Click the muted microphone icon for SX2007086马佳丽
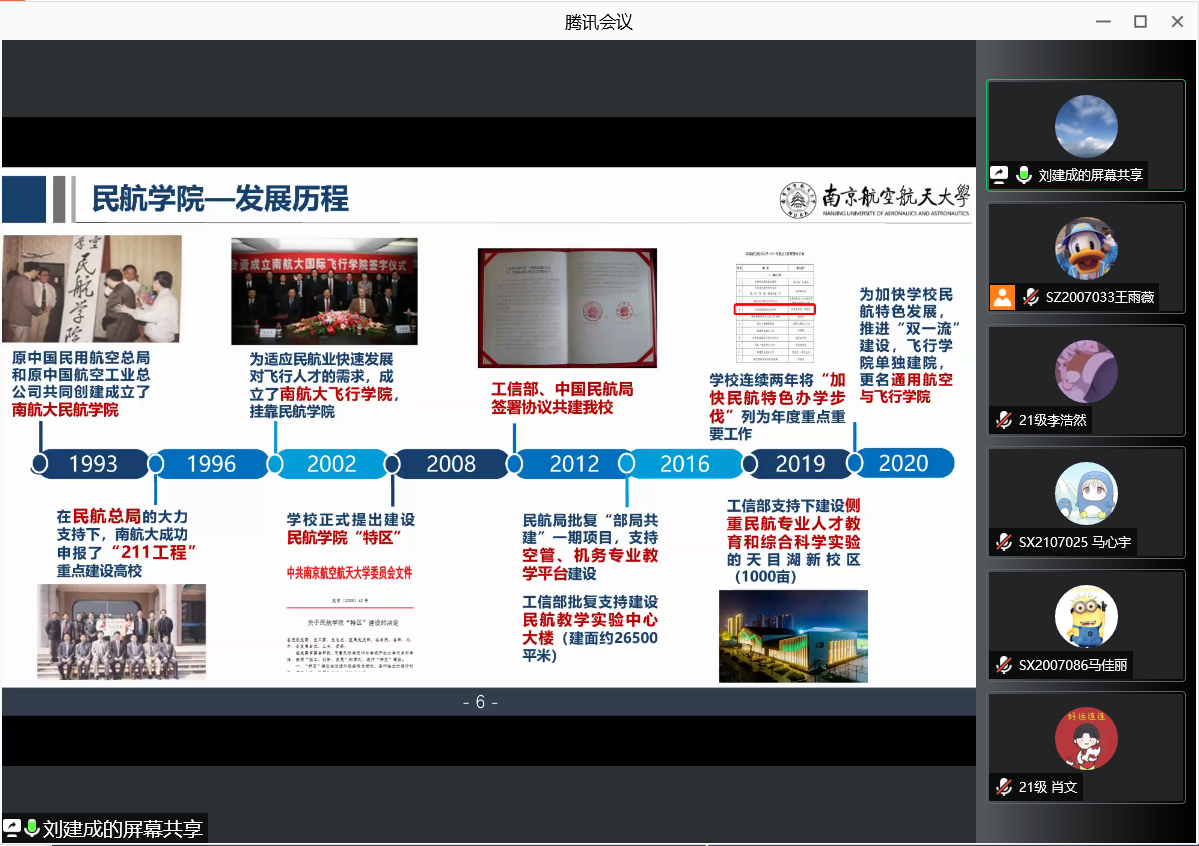Image resolution: width=1199 pixels, height=846 pixels. click(x=1003, y=665)
